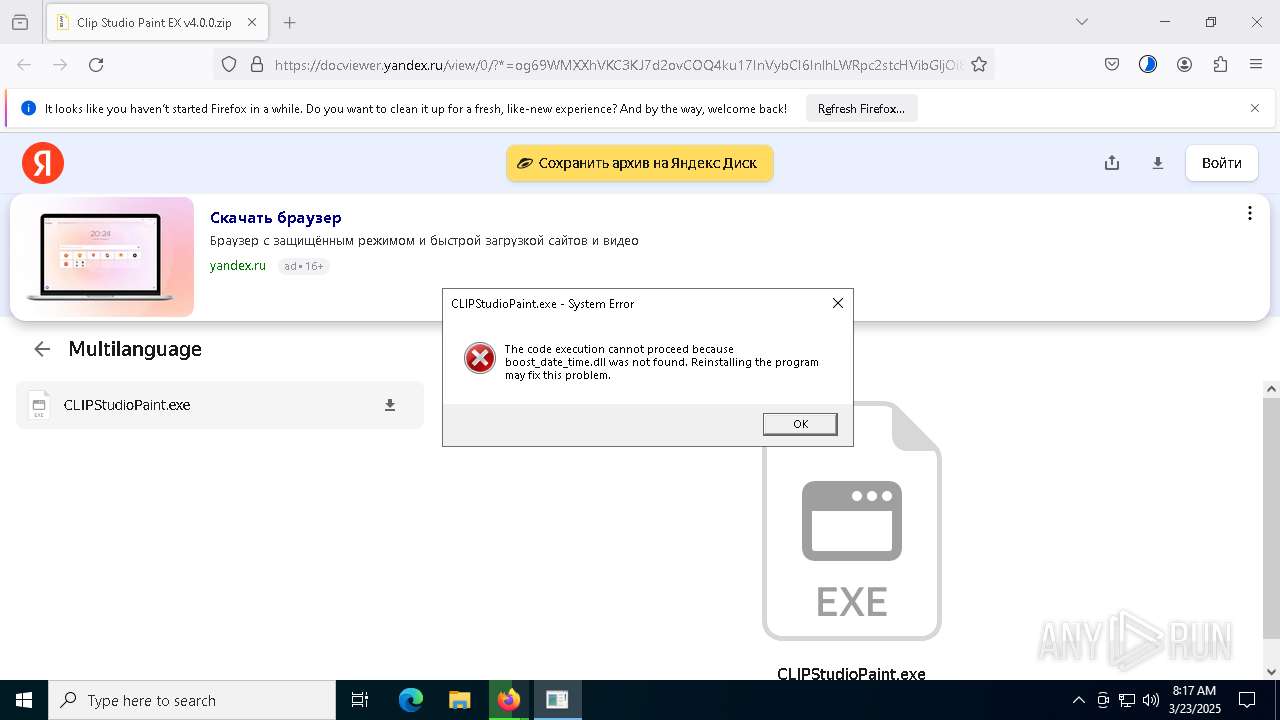Switch to Firefox in the taskbar
Viewport: 1280px width, 720px height.
(x=508, y=700)
